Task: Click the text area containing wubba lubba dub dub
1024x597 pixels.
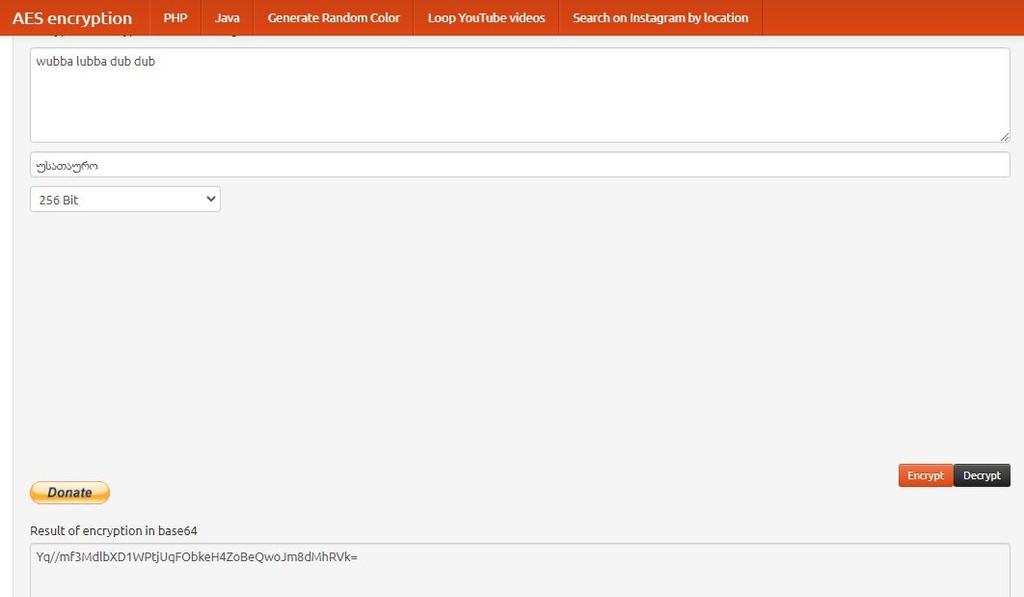Action: (520, 95)
